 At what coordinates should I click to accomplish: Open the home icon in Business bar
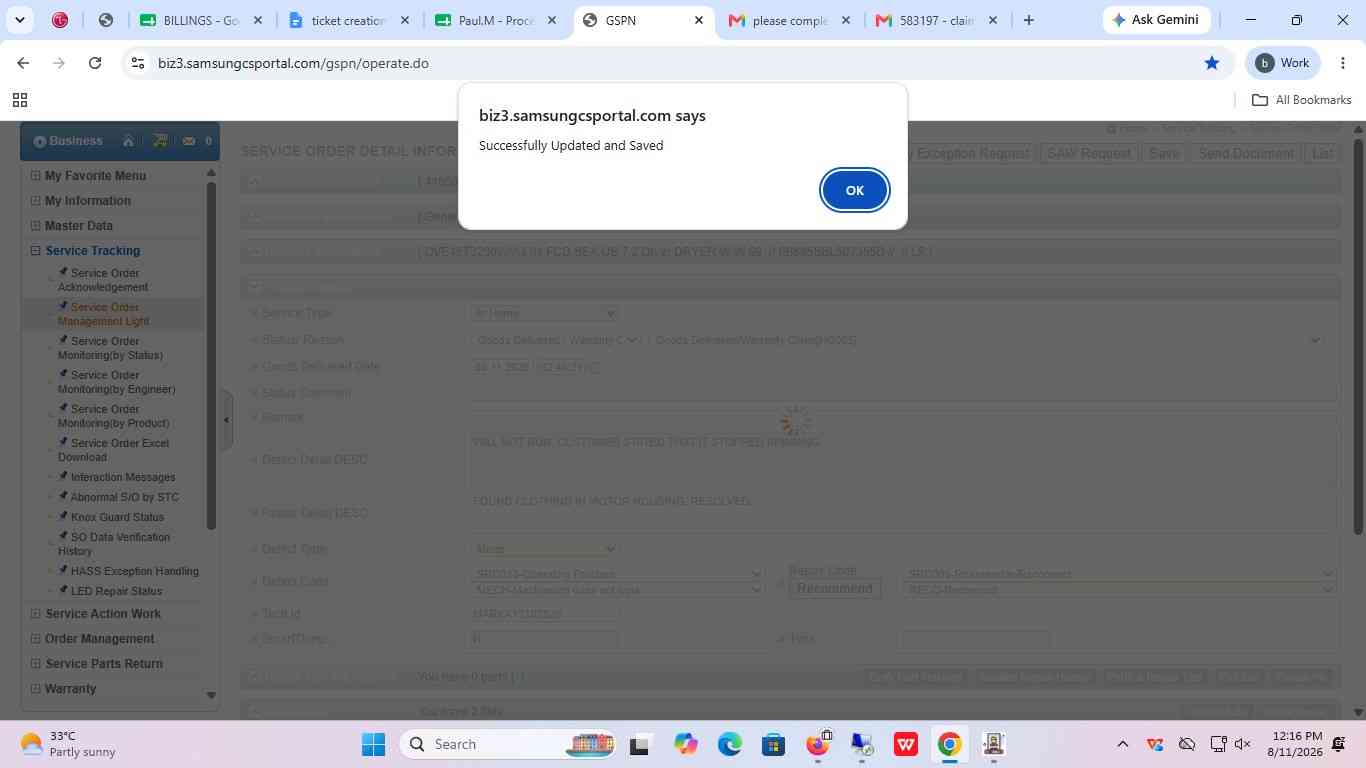(x=128, y=141)
